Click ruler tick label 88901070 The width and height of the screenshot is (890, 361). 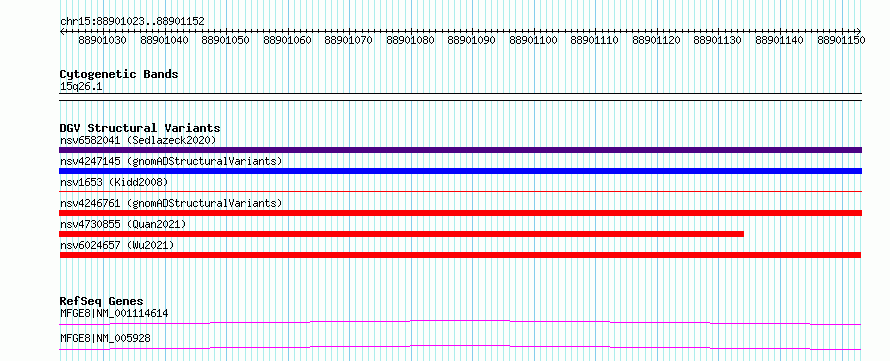[349, 40]
